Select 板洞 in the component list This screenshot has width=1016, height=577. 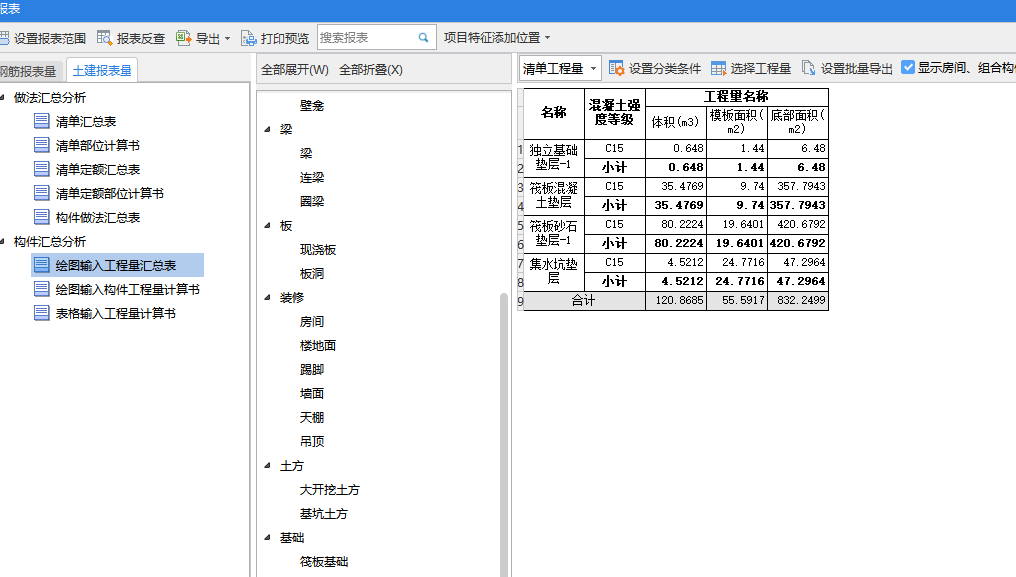pyautogui.click(x=312, y=274)
